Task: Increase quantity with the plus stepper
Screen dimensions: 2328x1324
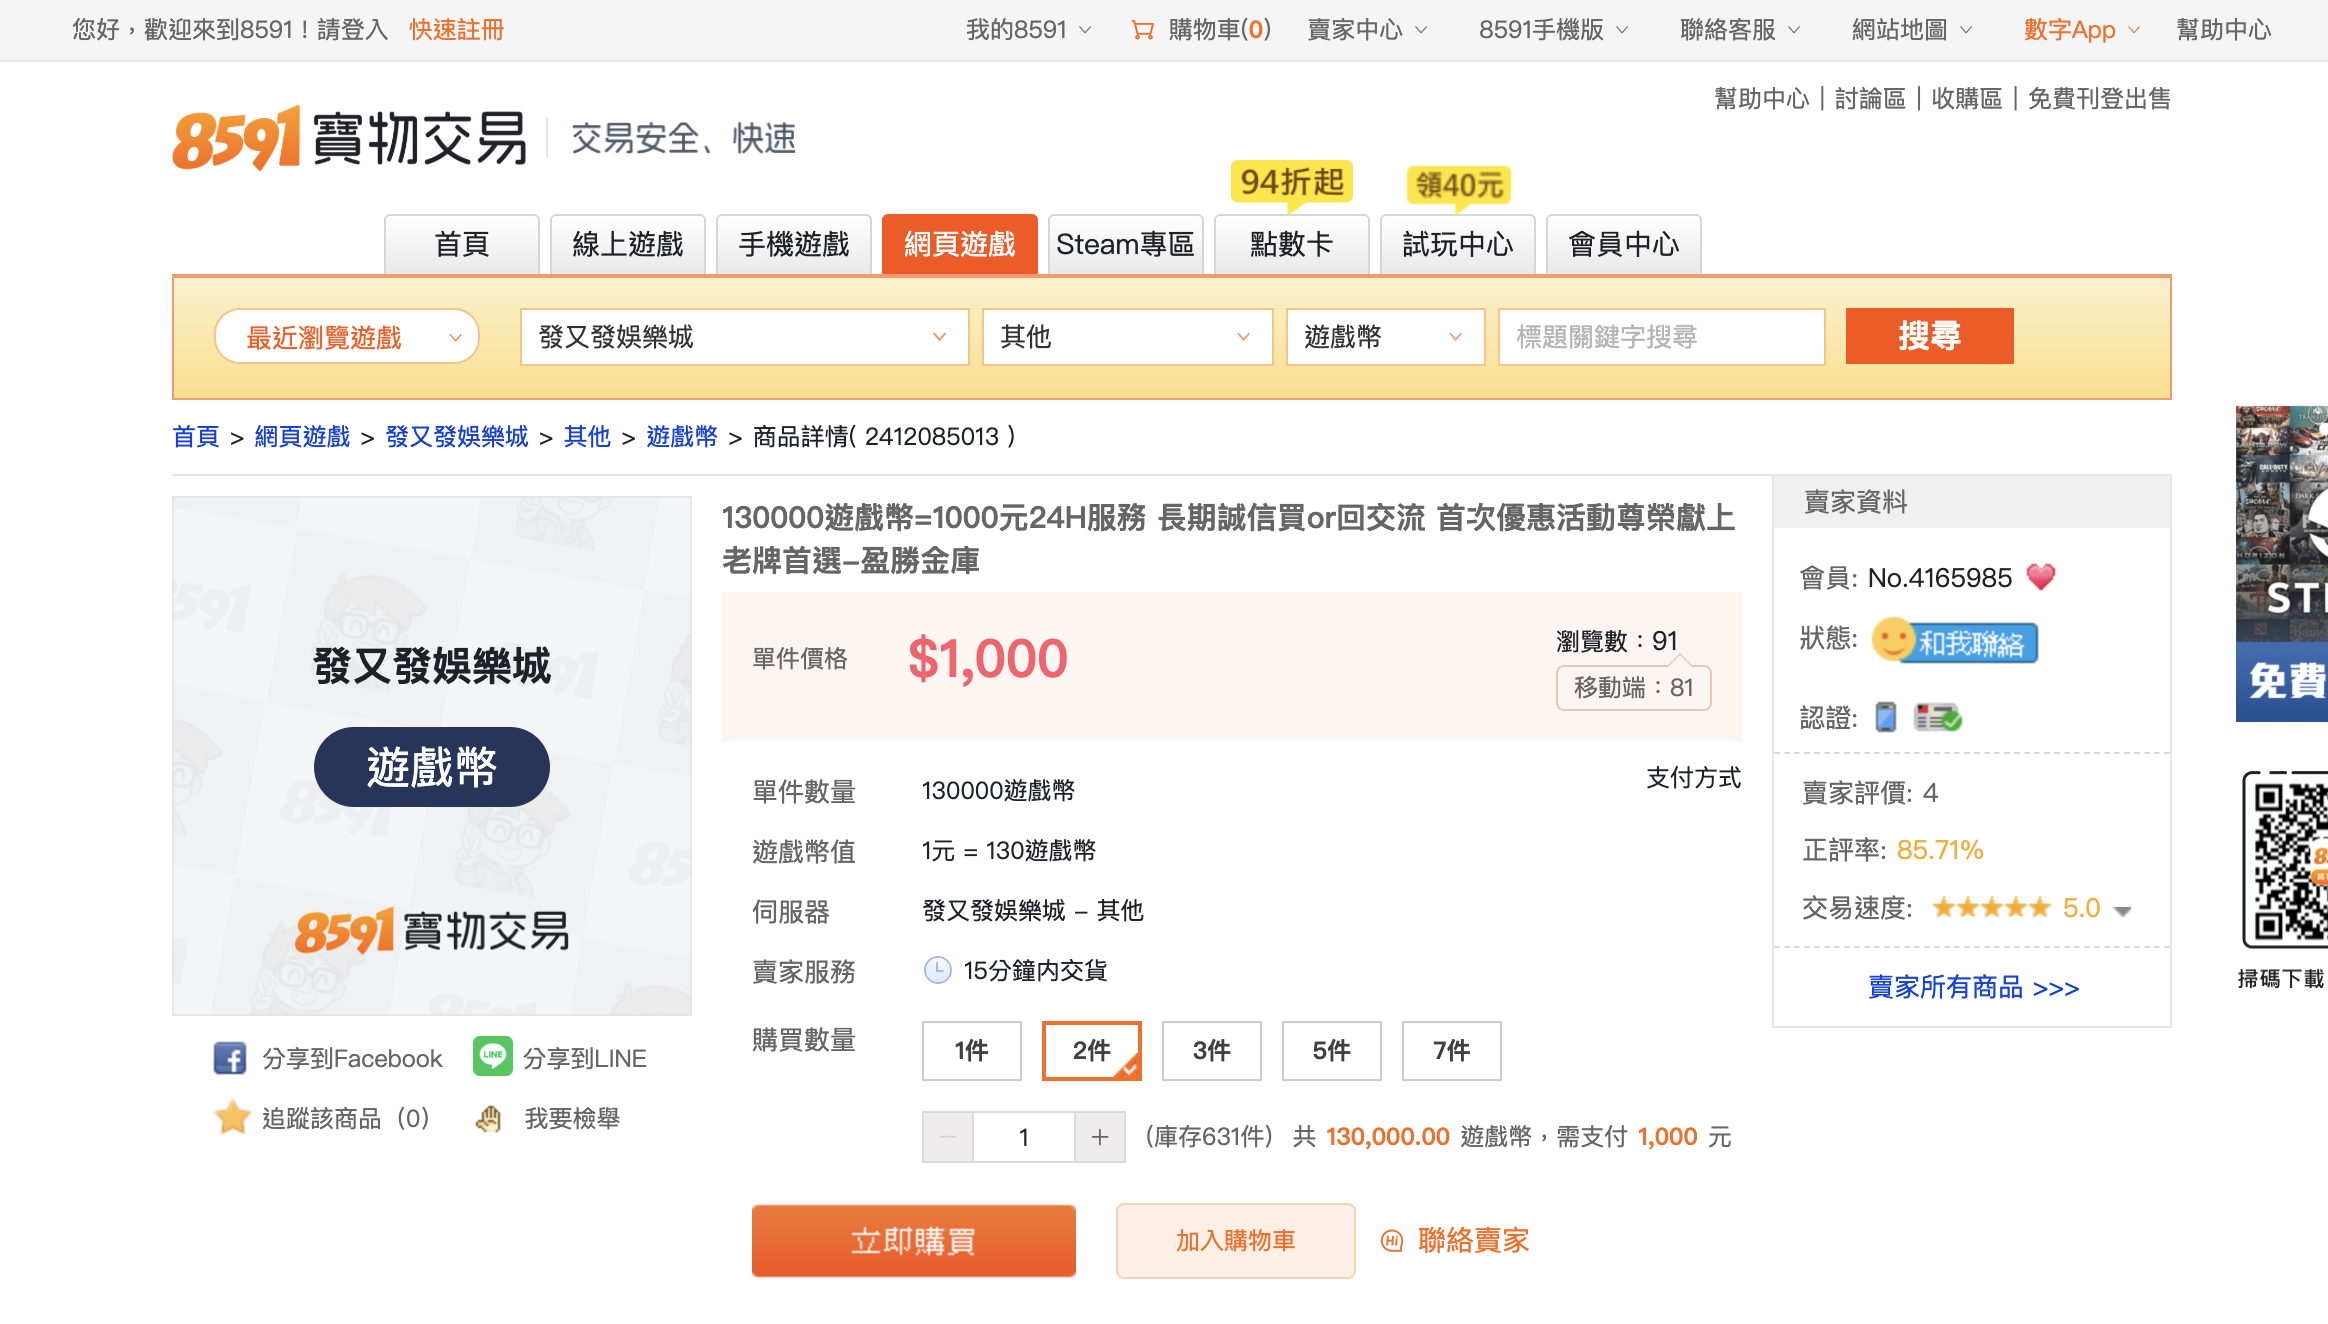Action: 1100,1137
